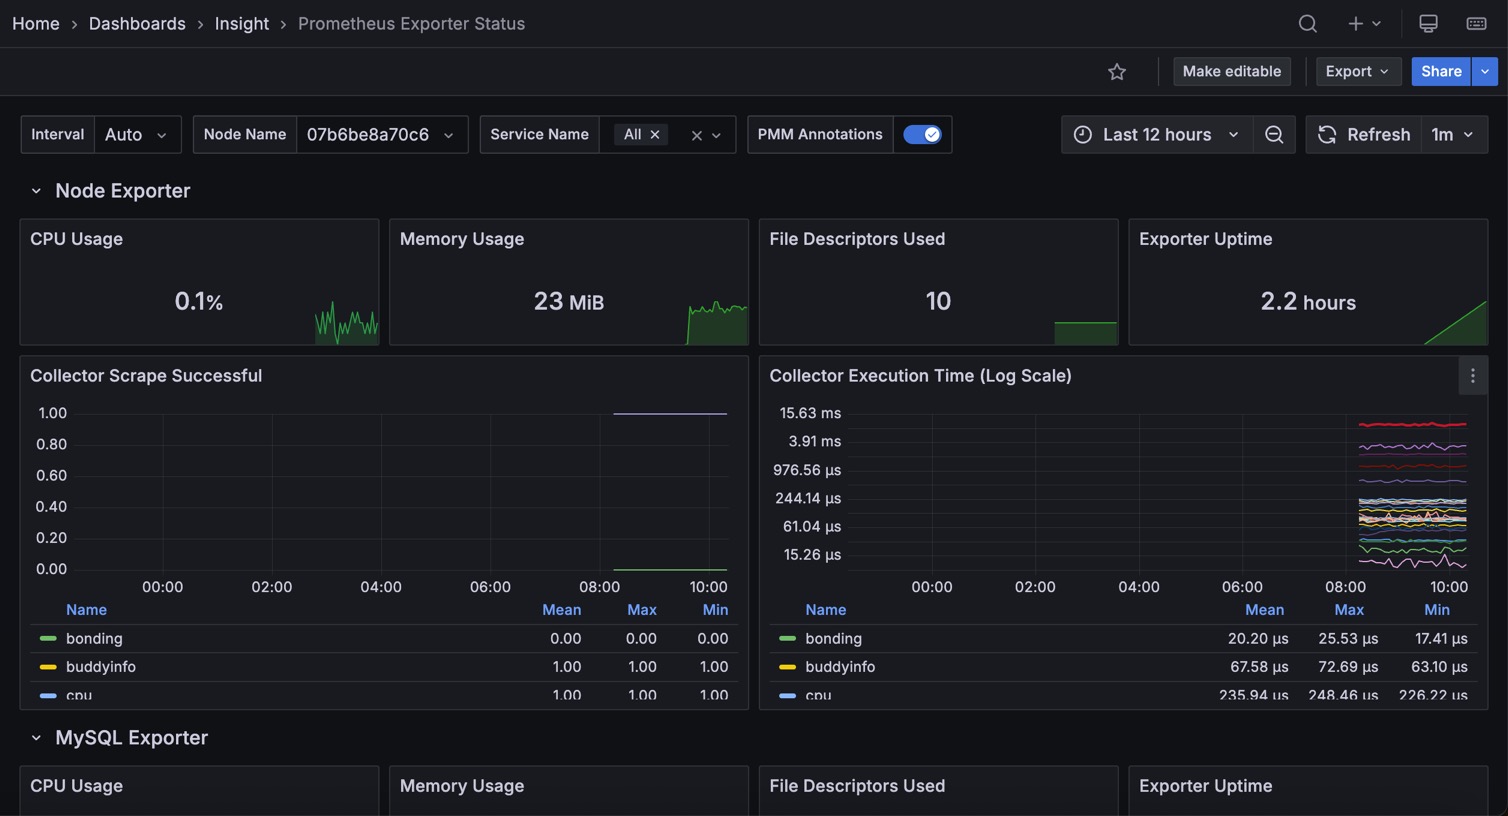Screen dimensions: 1508x816
Task: Open Collector Execution Time panel menu
Action: (x=1472, y=376)
